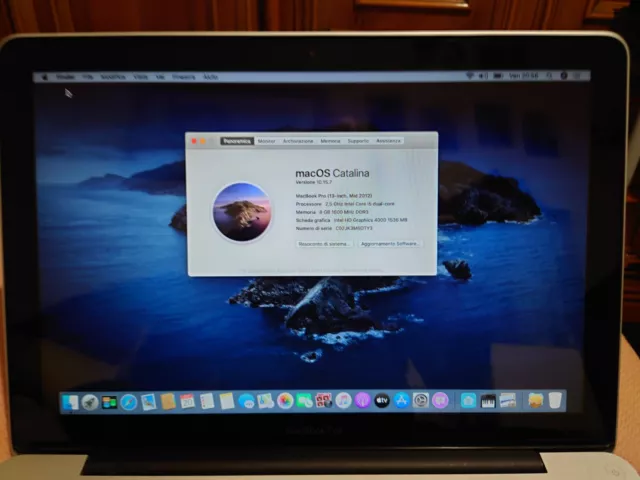Select the Panoramica tab

click(237, 141)
